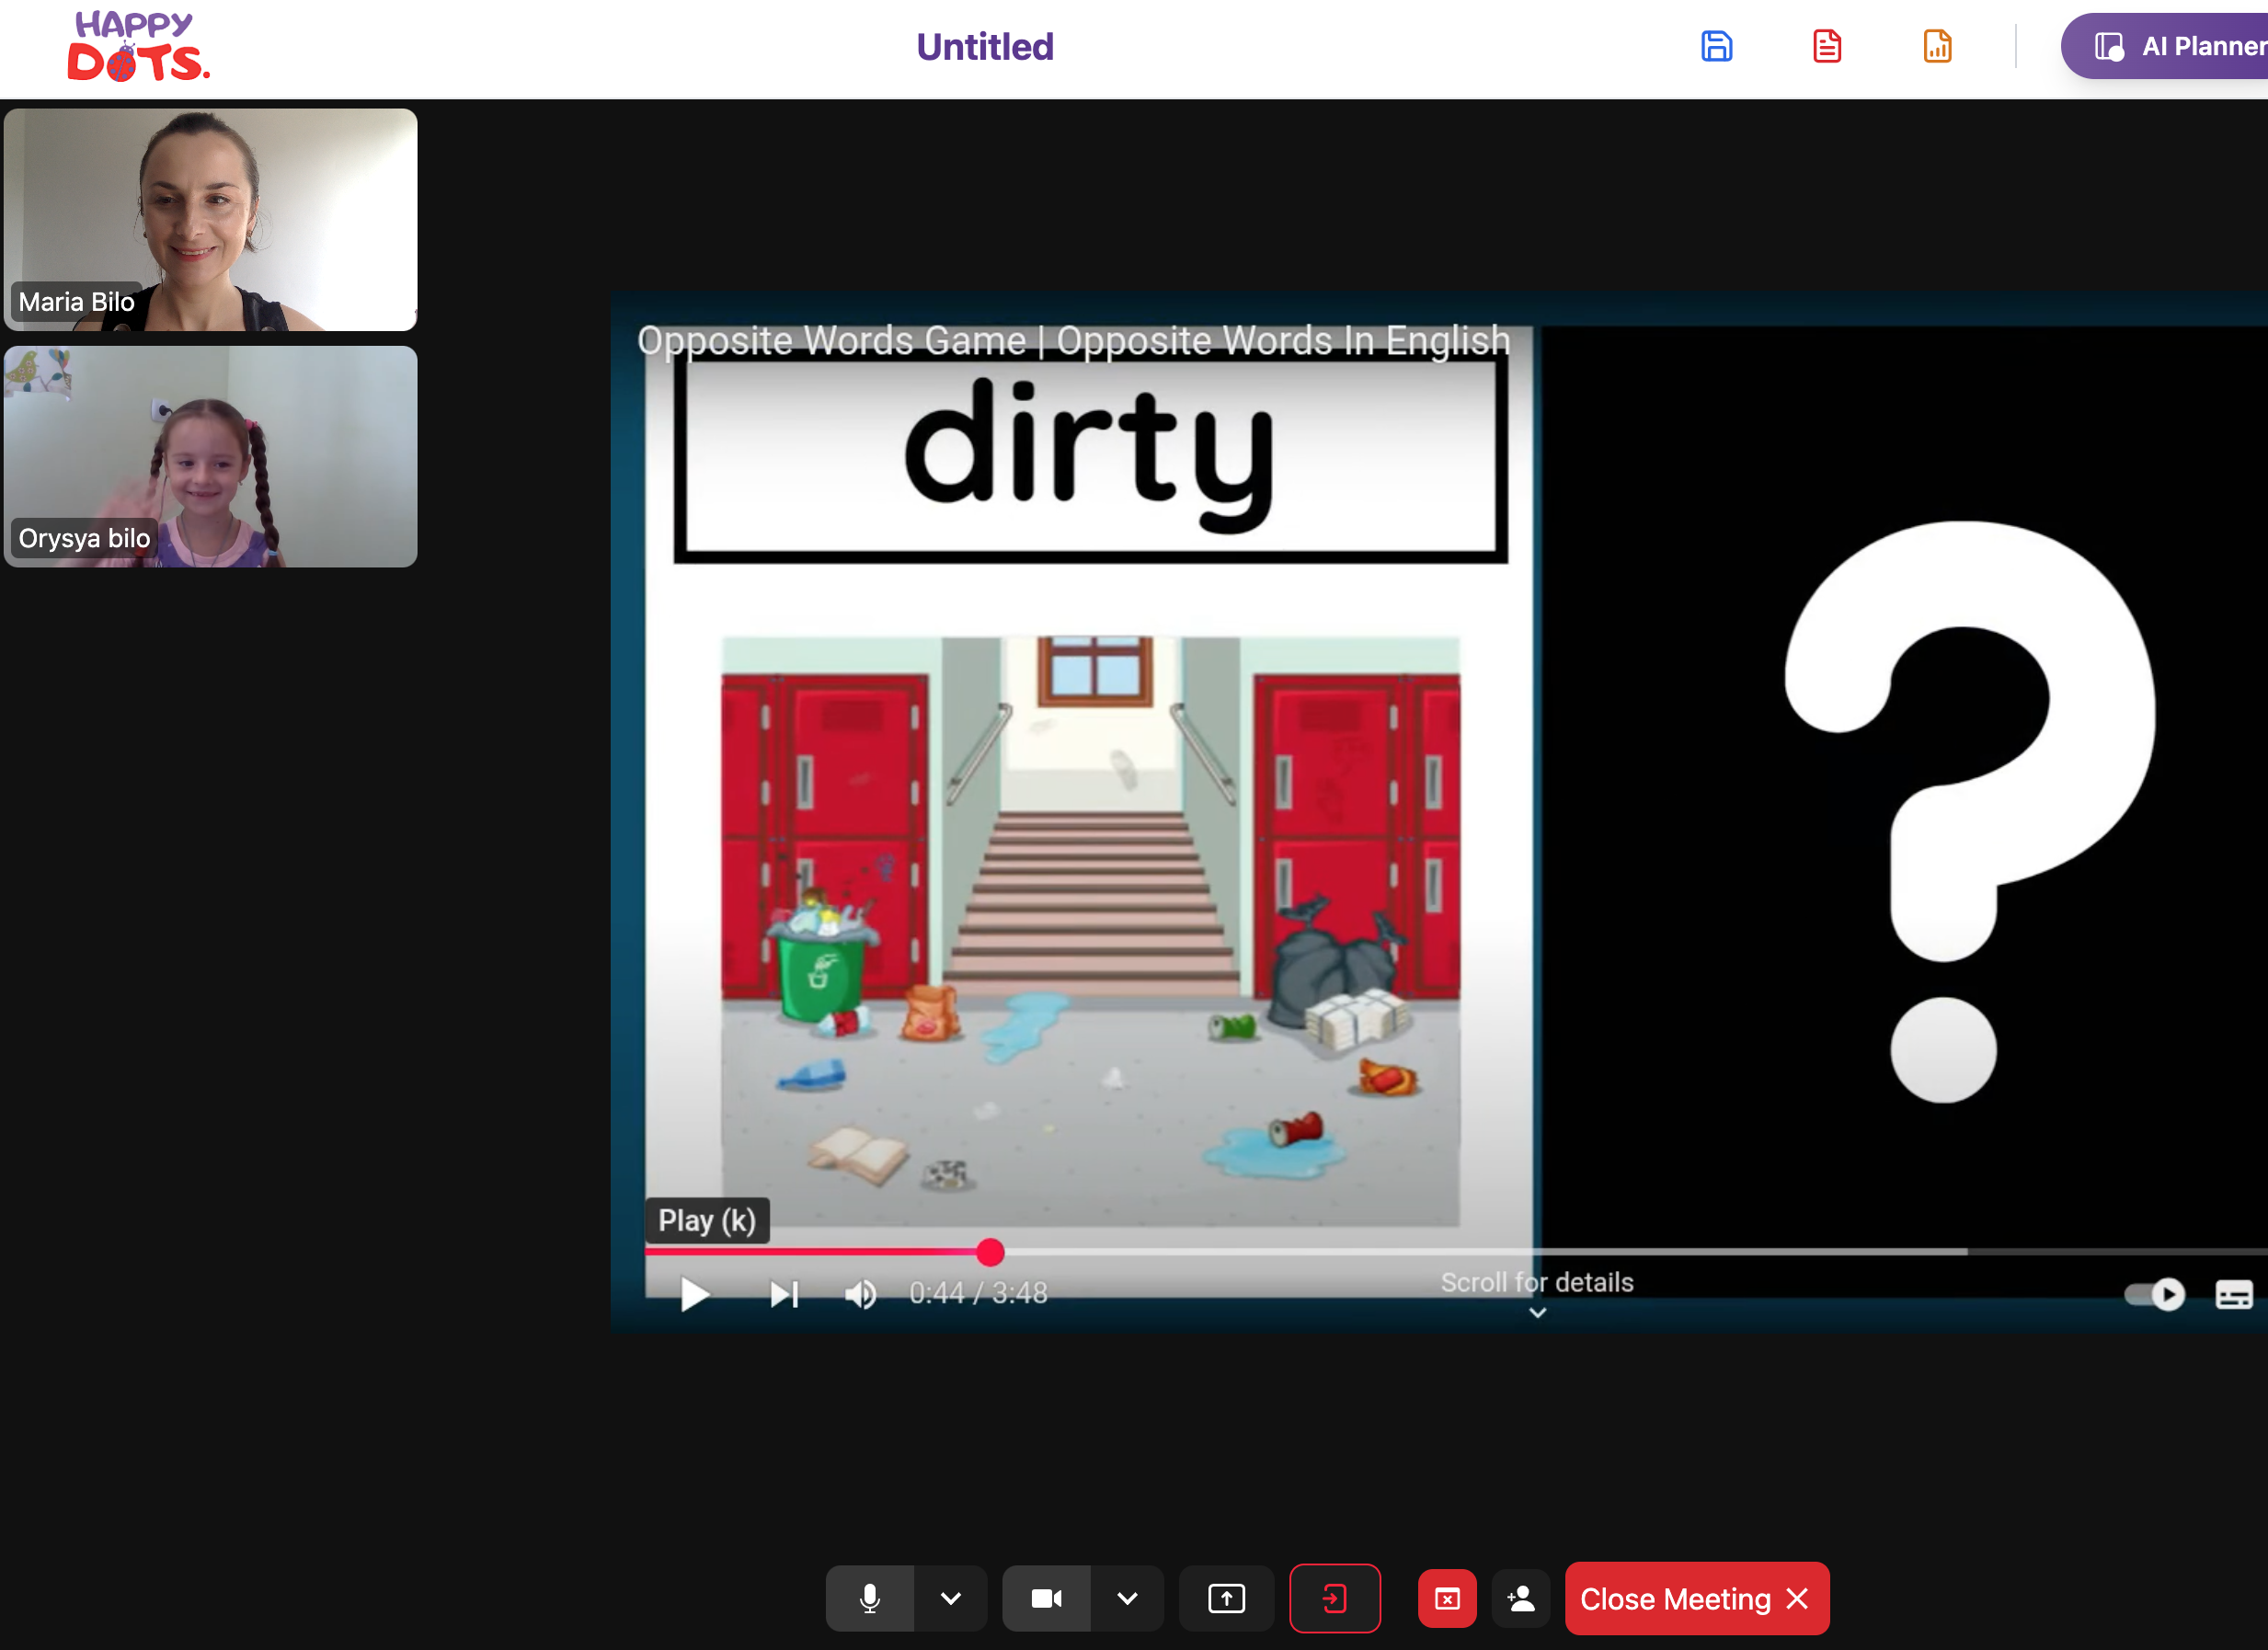Image resolution: width=2268 pixels, height=1650 pixels.
Task: Open the red document notes icon
Action: [x=1826, y=47]
